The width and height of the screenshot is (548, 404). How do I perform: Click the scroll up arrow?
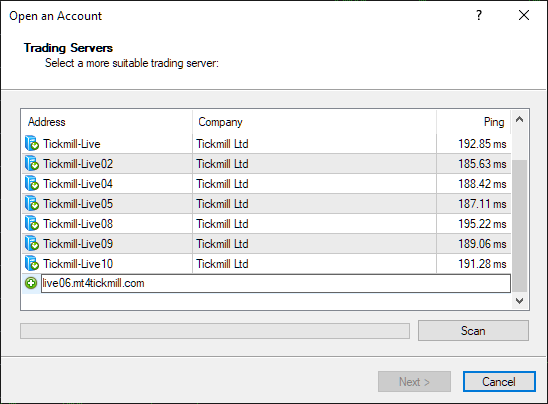520,120
